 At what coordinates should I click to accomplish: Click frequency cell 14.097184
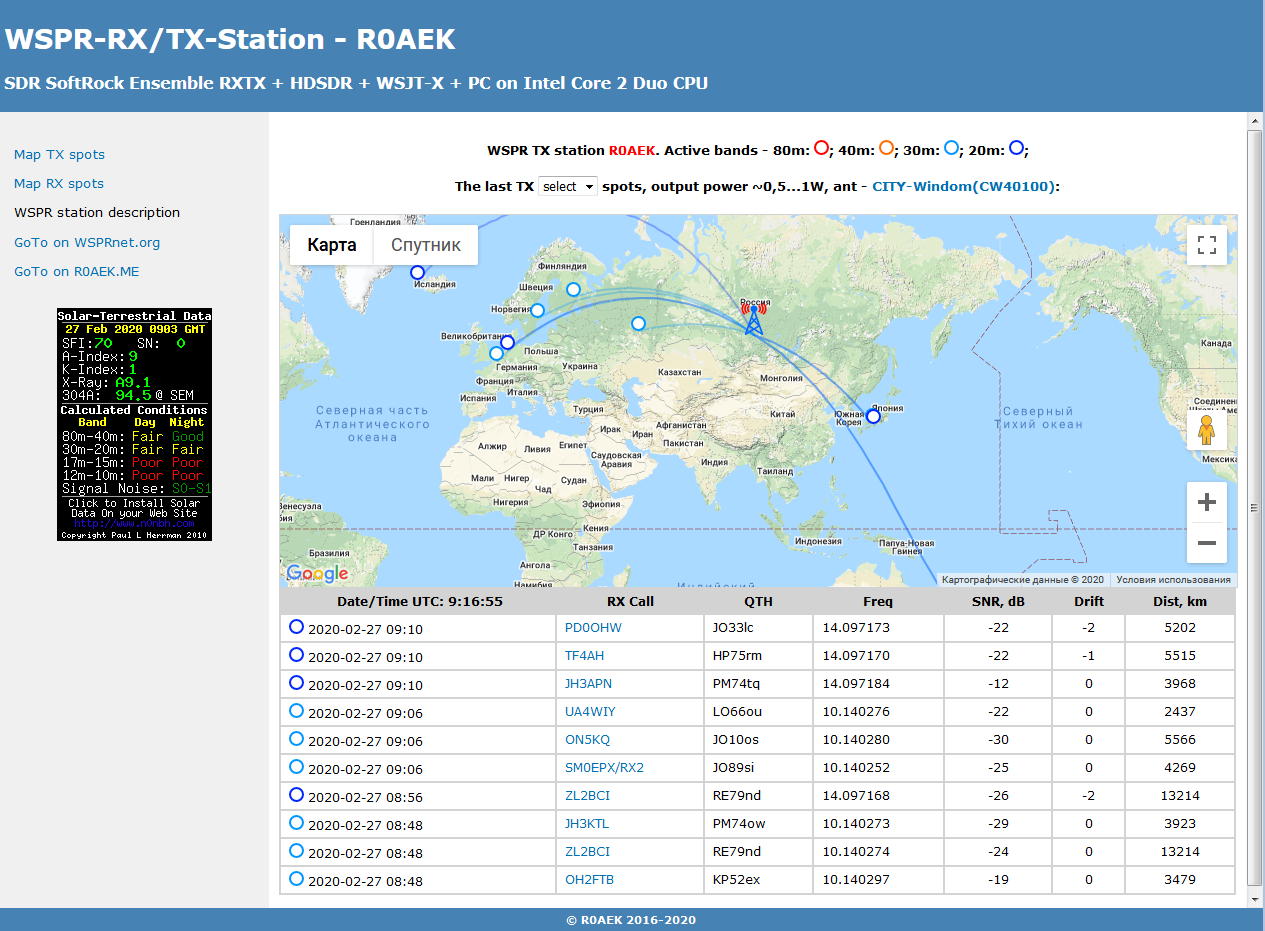point(878,684)
